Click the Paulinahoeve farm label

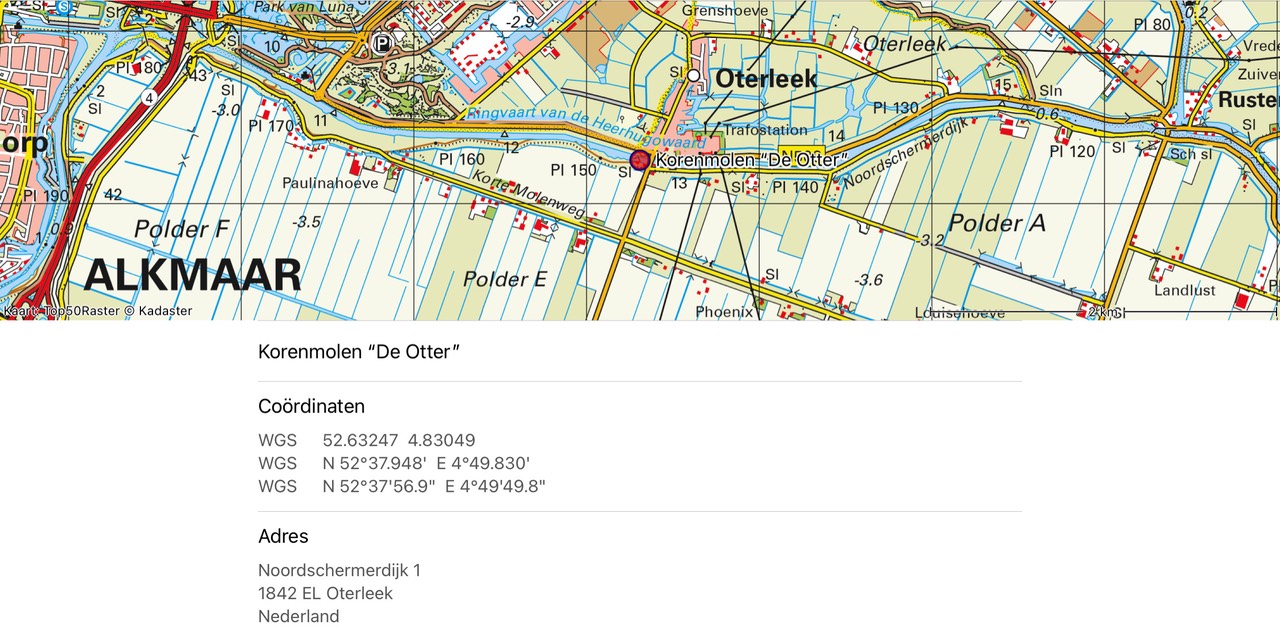(x=330, y=183)
